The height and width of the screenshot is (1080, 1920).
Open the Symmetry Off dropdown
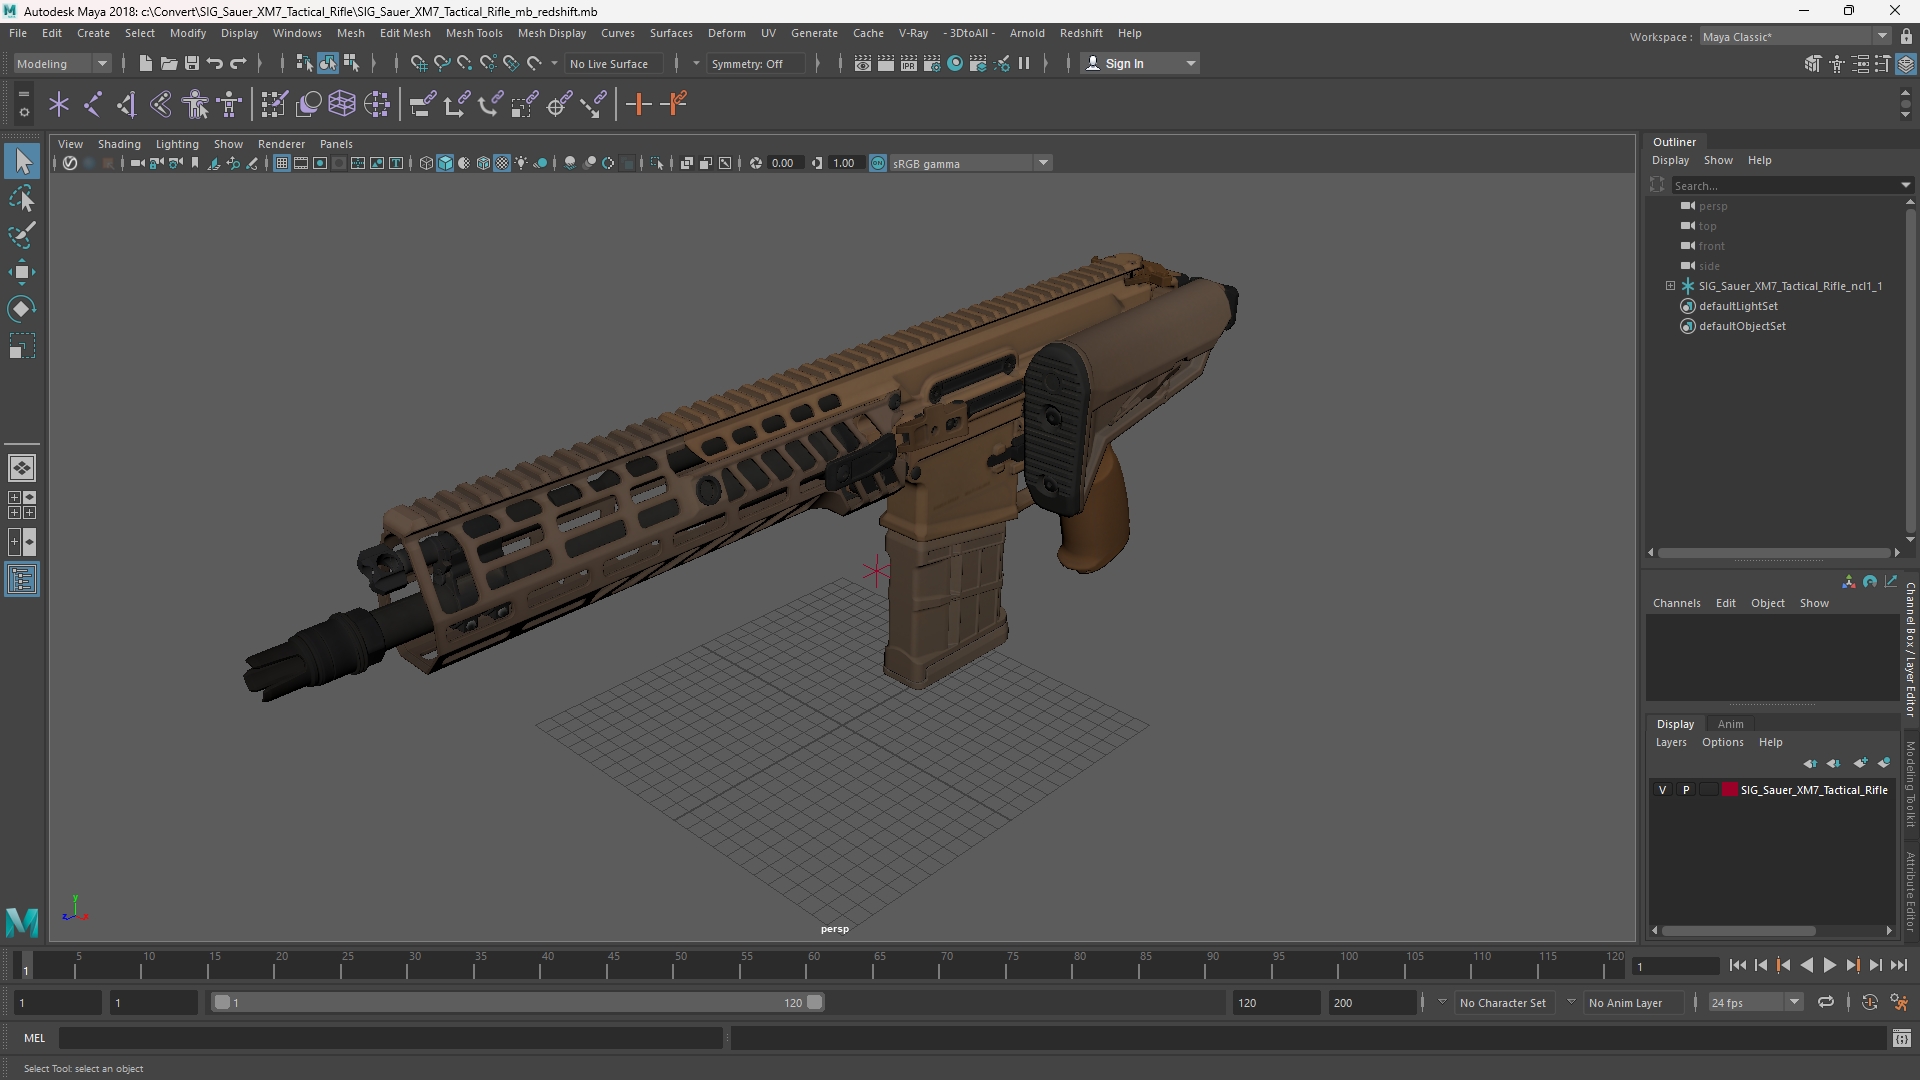pyautogui.click(x=757, y=63)
